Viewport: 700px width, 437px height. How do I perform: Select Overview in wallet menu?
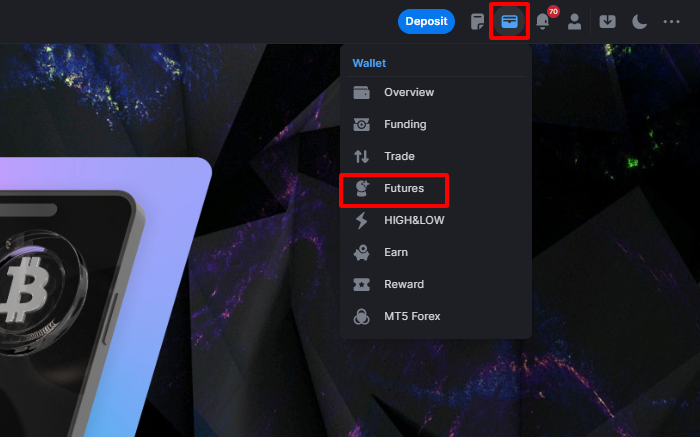[436, 92]
